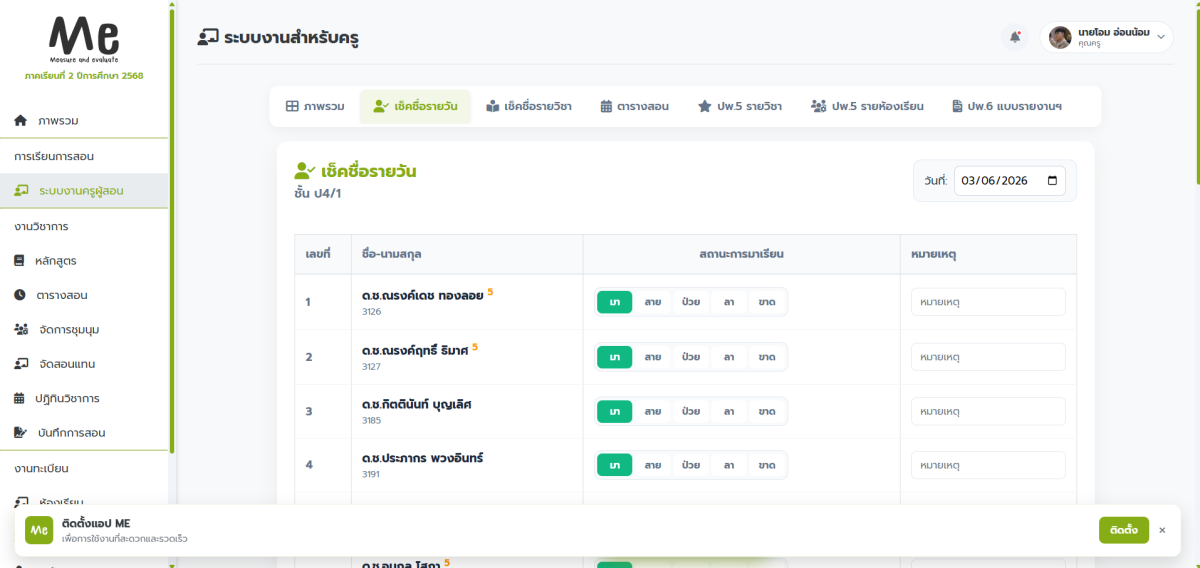Mark กิตตินันท์ บุญเลิศ as มา

click(614, 411)
